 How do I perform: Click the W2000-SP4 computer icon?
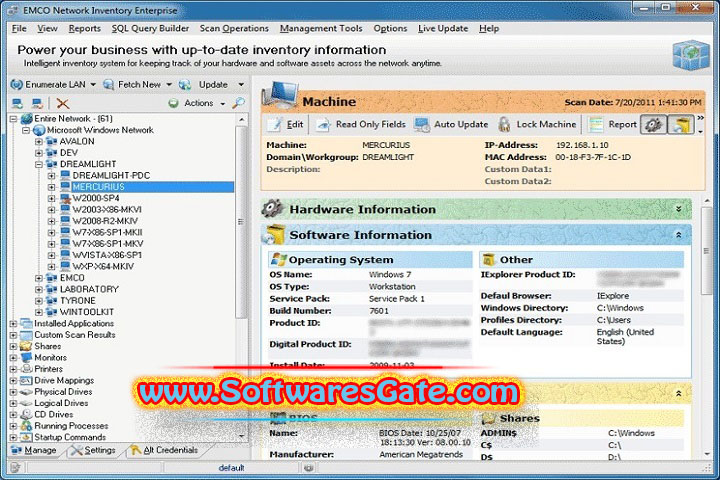click(x=65, y=198)
